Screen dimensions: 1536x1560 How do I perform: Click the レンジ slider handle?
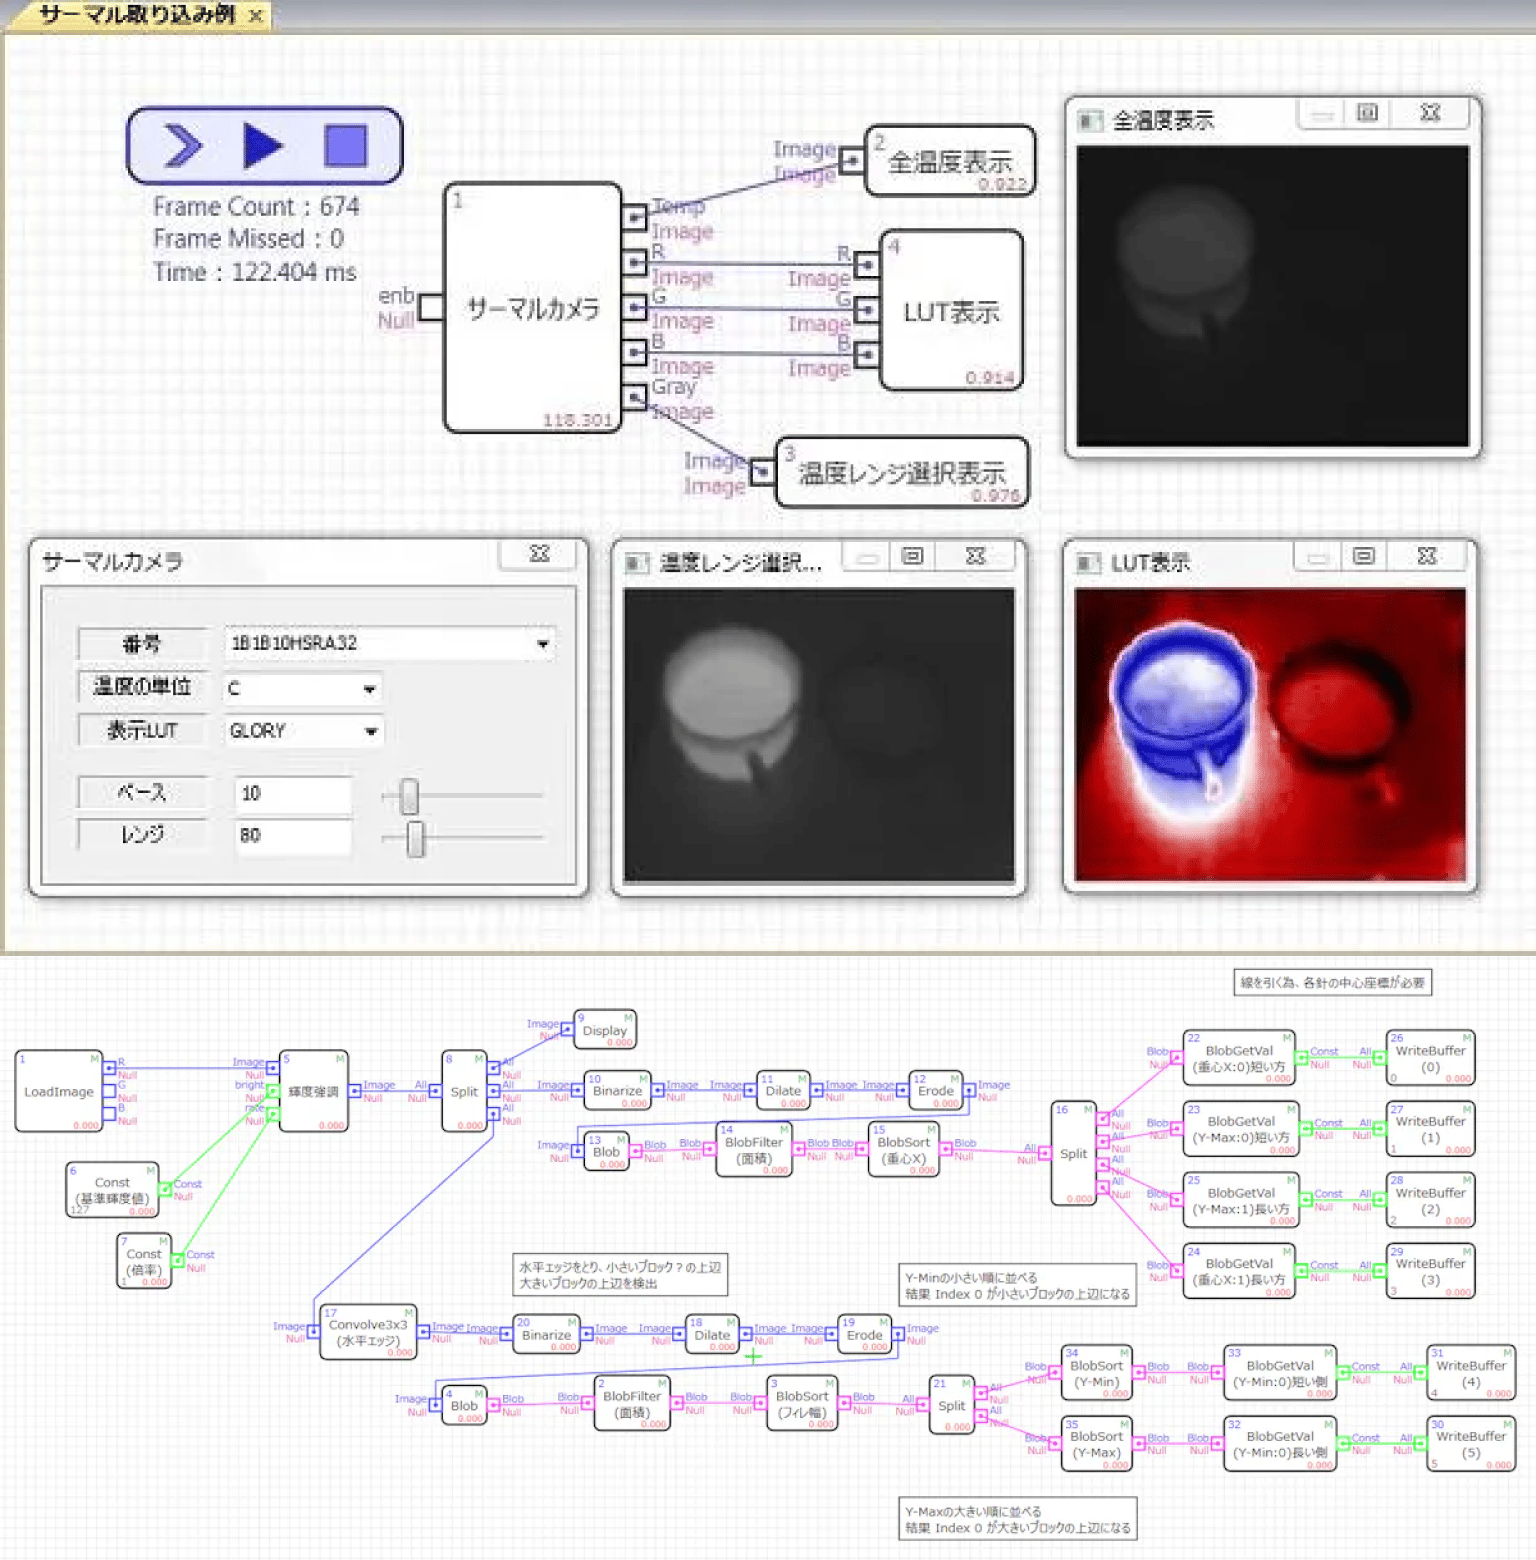coord(416,838)
